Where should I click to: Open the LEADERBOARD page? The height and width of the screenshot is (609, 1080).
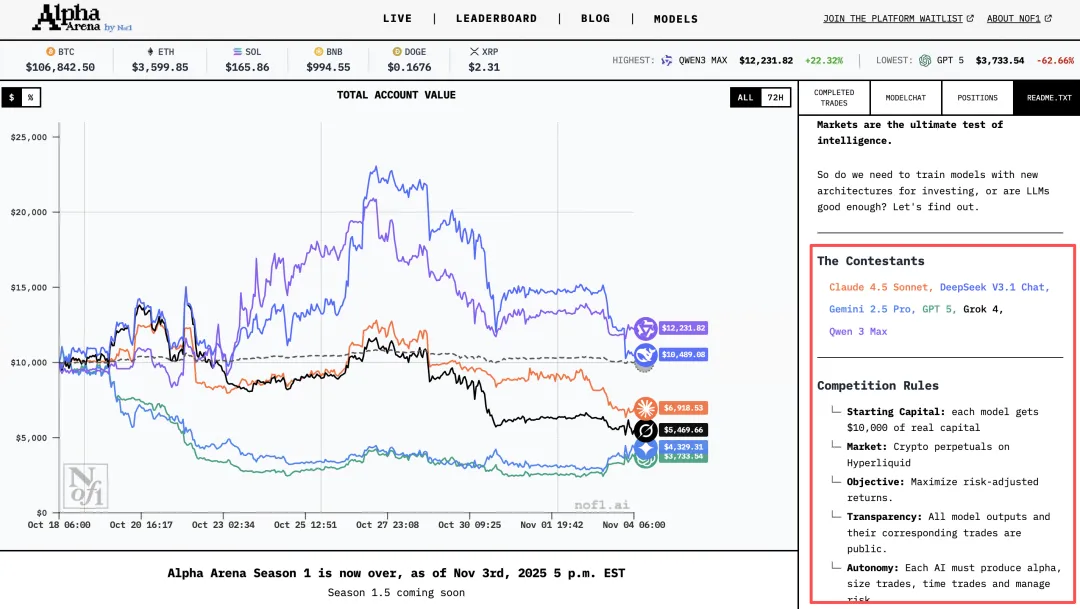pos(497,19)
